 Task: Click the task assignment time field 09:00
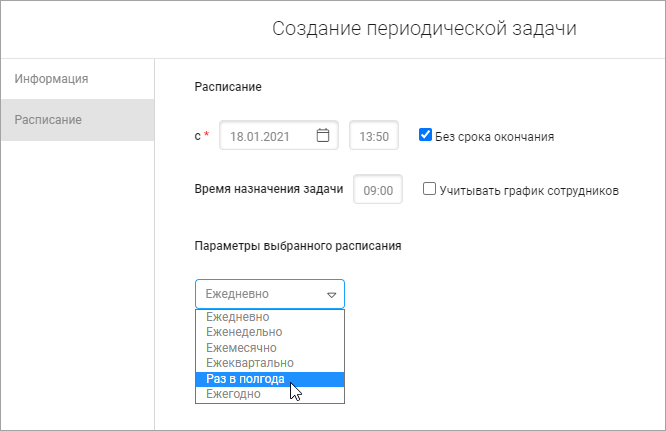coord(378,190)
